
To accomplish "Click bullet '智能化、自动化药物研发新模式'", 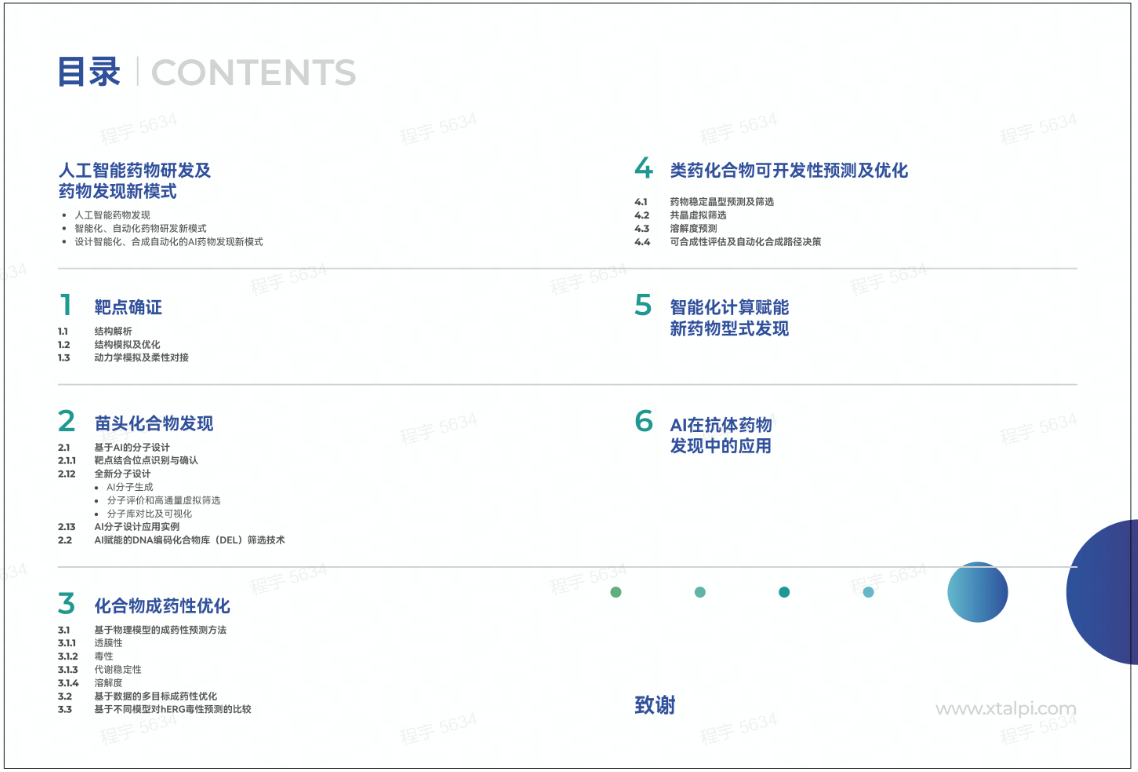I will 140,228.
